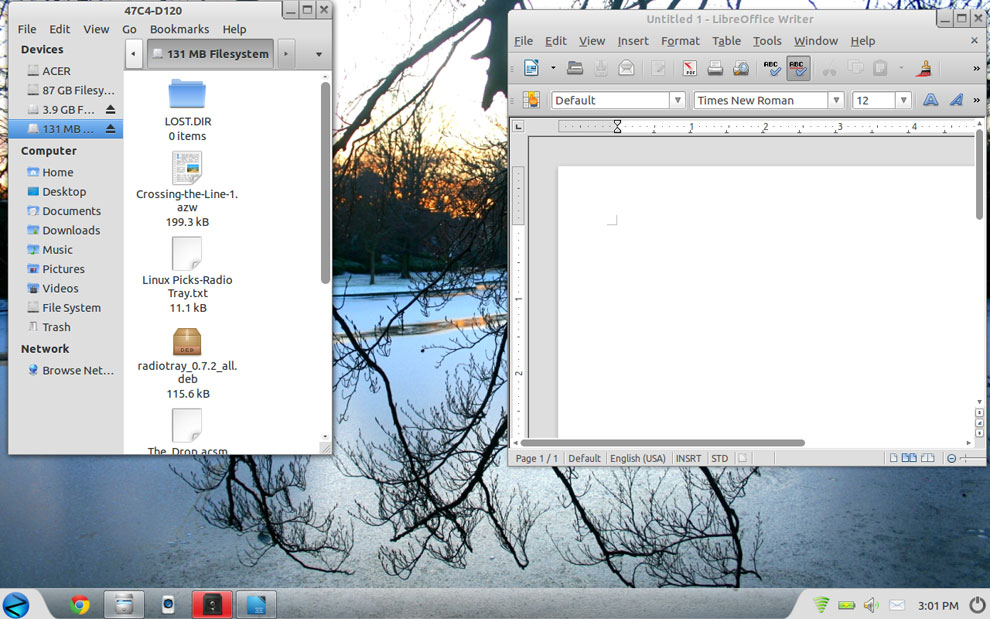The image size is (990, 619).
Task: Open Chrome from the taskbar
Action: click(80, 605)
